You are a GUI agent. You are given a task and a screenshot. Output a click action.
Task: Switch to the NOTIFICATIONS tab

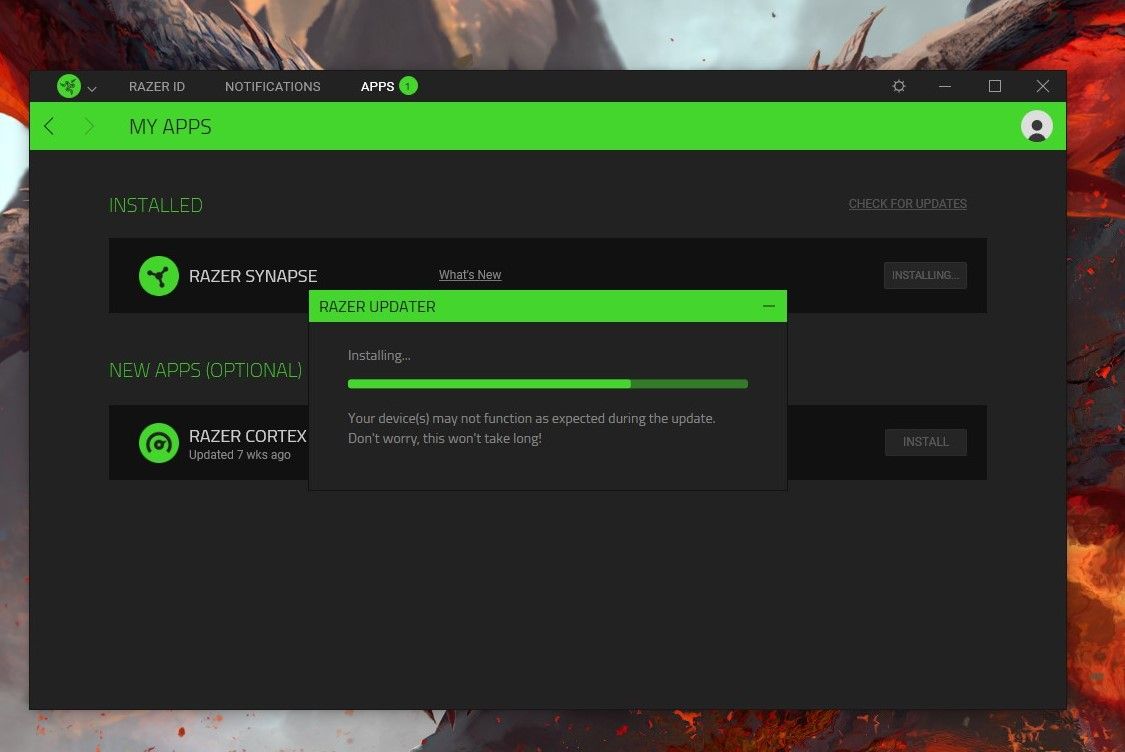coord(273,87)
